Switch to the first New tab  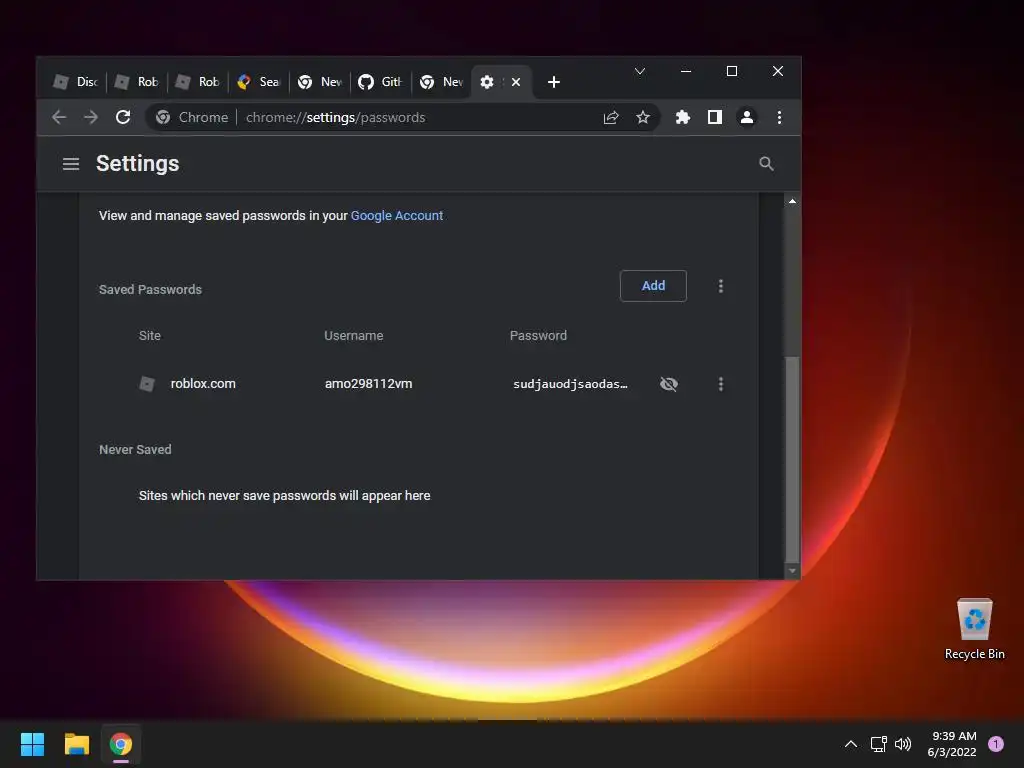coord(320,82)
